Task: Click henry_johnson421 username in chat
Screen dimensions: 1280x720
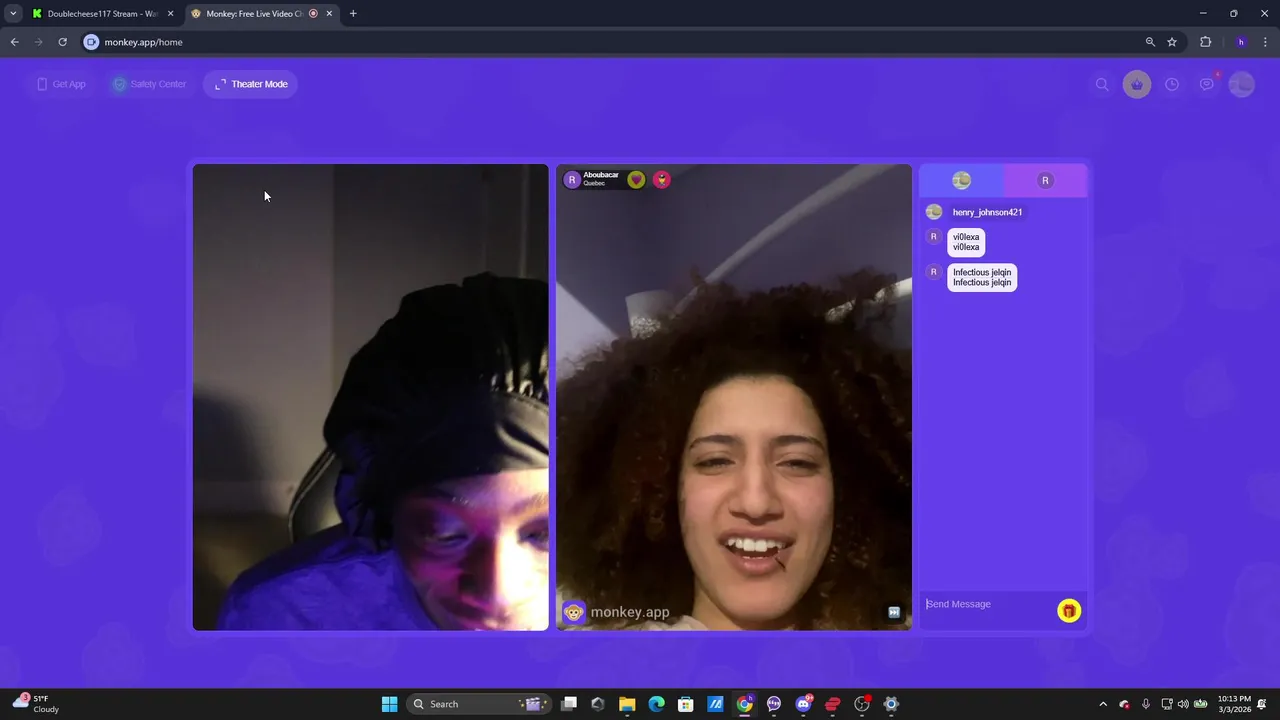Action: (x=987, y=212)
